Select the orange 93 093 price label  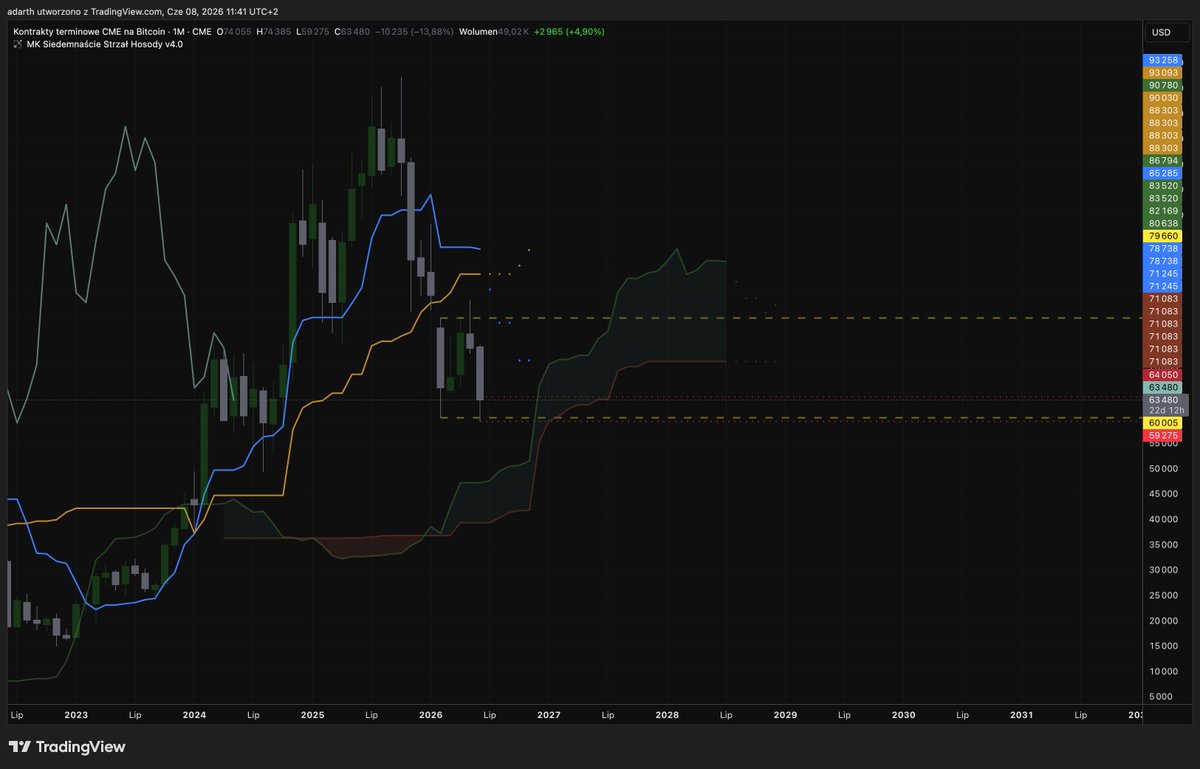tap(1162, 73)
